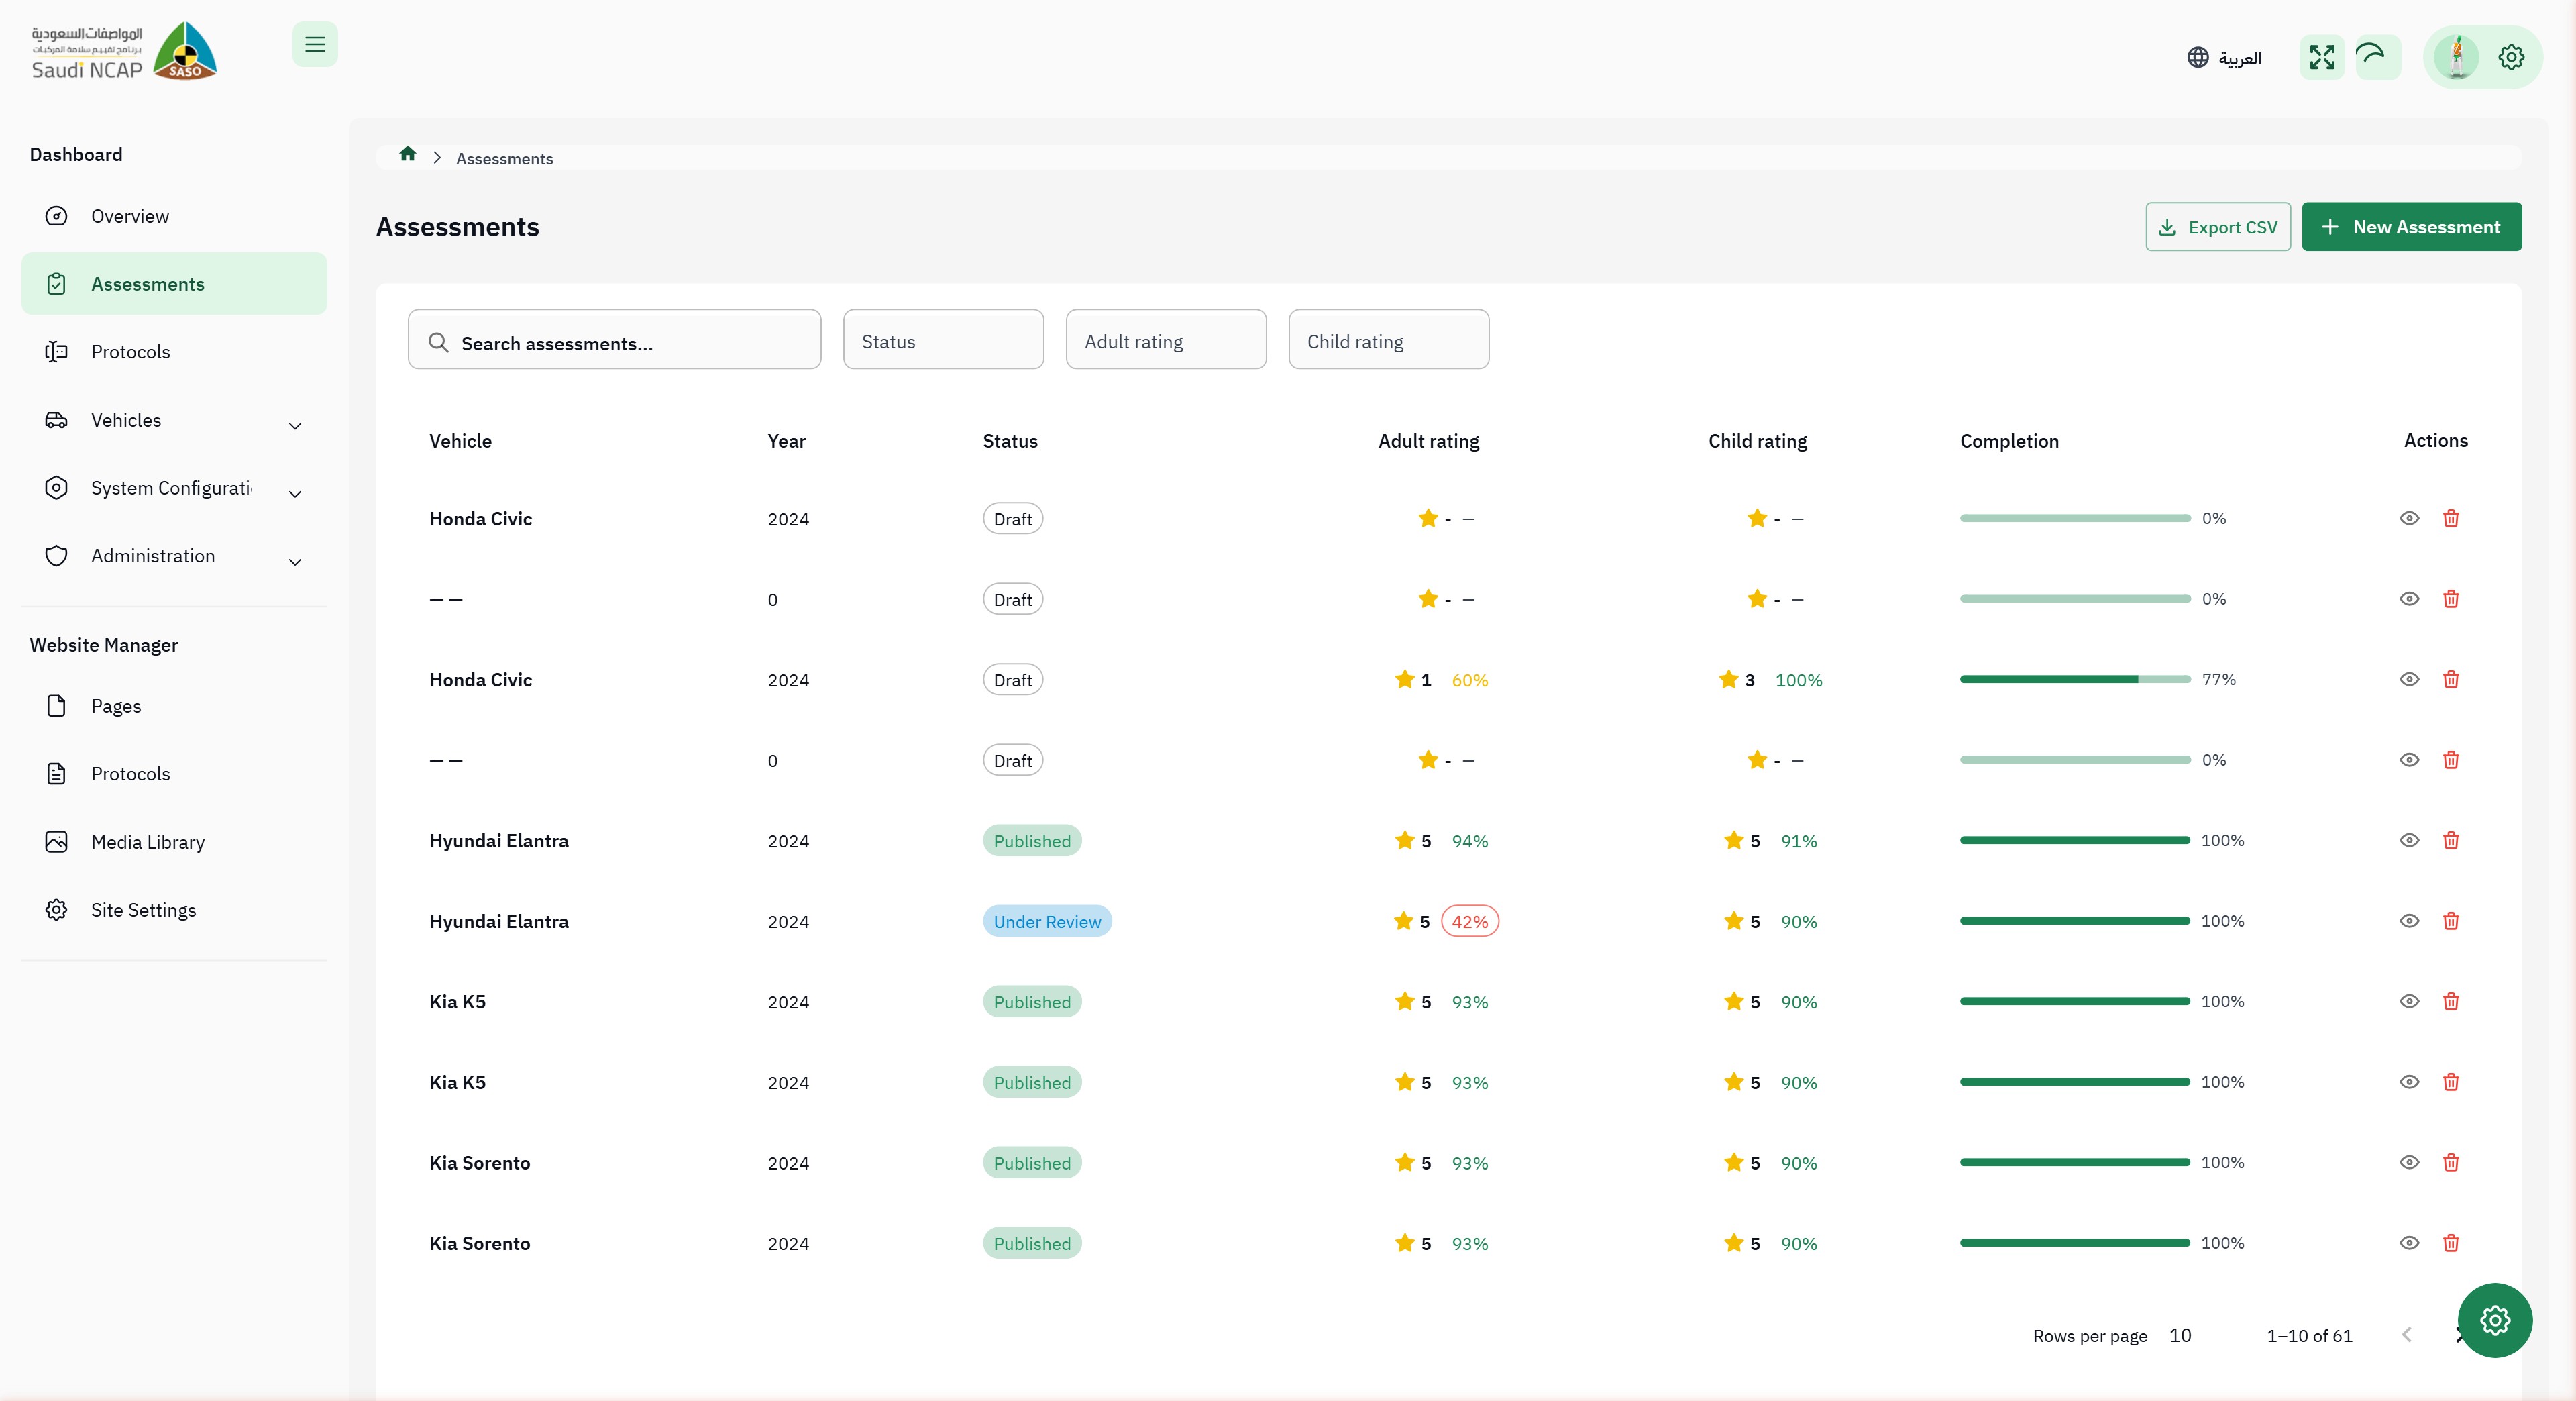The height and width of the screenshot is (1401, 2576).
Task: Expand the Vehicles submenu chevron
Action: [x=295, y=426]
